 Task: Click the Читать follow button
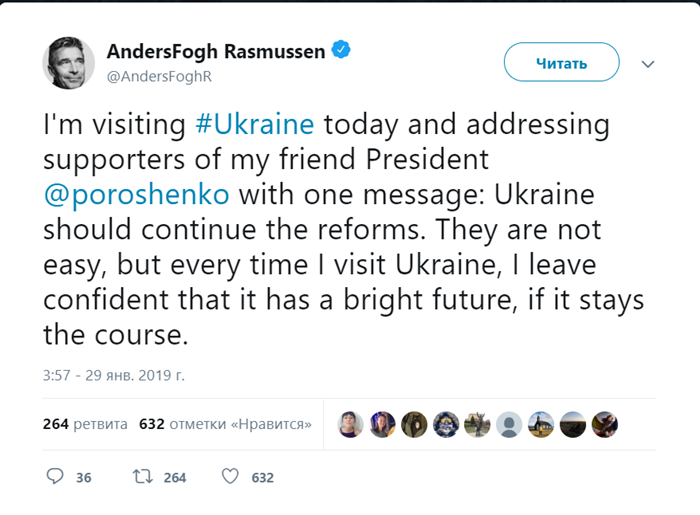pyautogui.click(x=562, y=62)
